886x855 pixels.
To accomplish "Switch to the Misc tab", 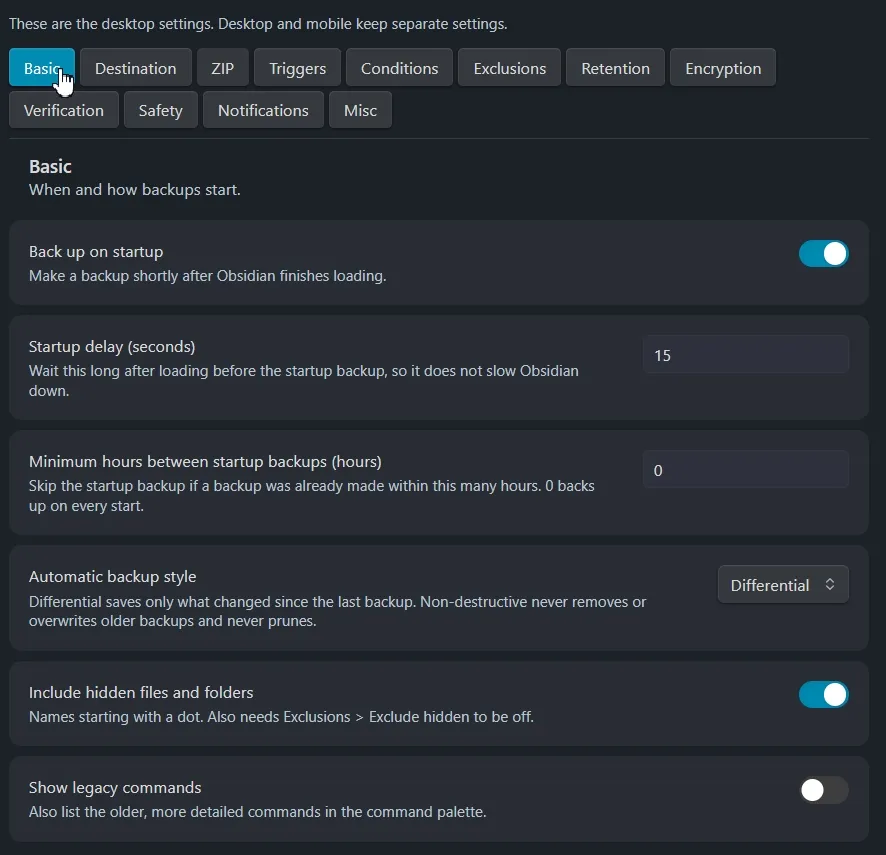I will [x=360, y=110].
